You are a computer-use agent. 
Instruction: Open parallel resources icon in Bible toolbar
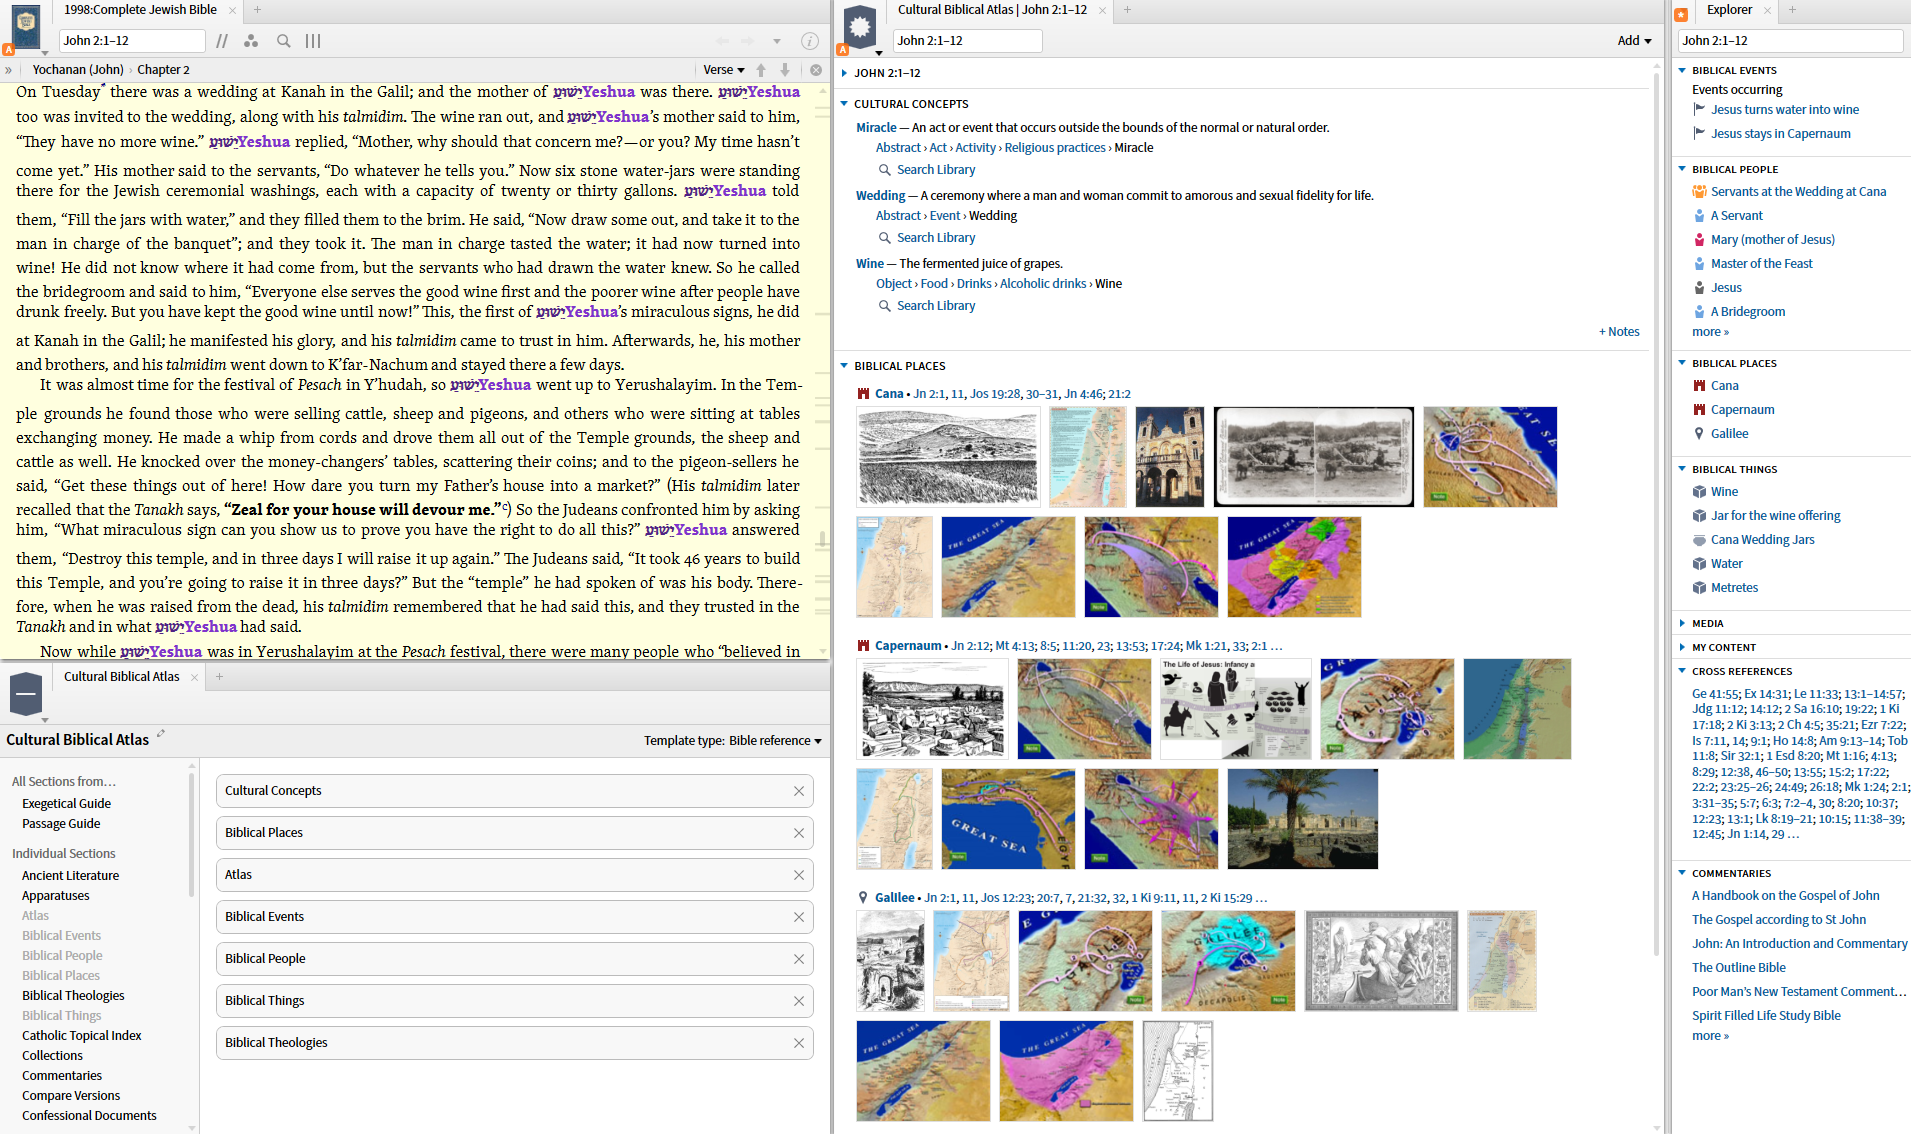click(222, 41)
